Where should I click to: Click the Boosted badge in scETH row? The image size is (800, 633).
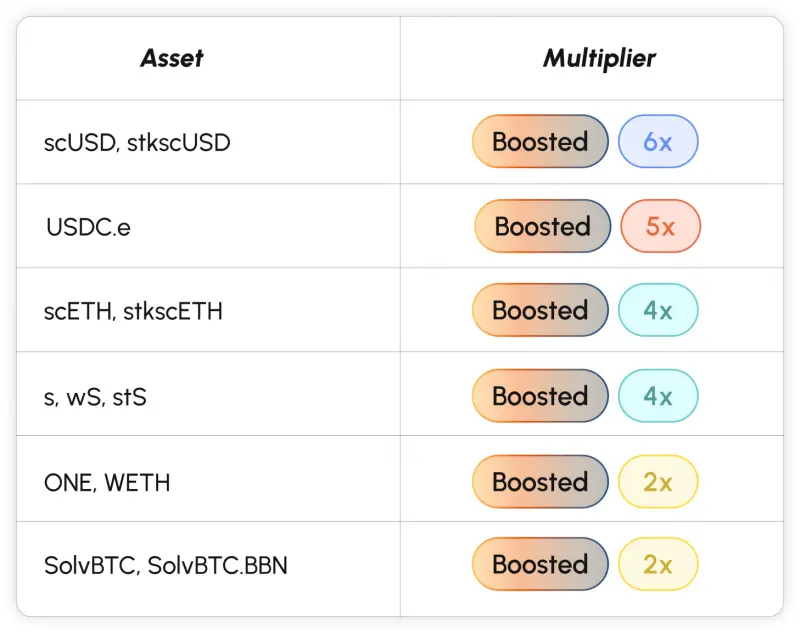(x=540, y=310)
